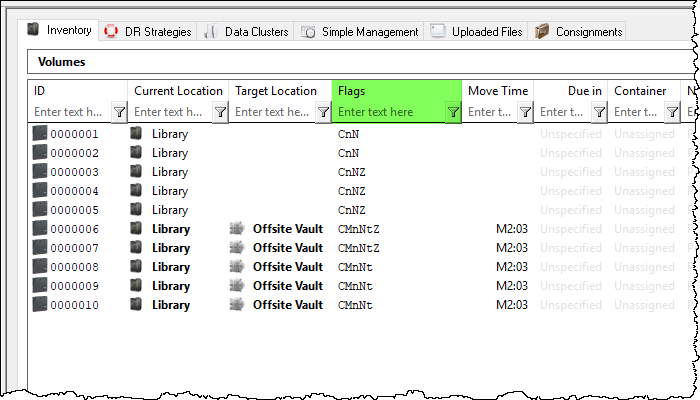Image resolution: width=700 pixels, height=400 pixels.
Task: Open the Container column filter funnel
Action: coord(672,112)
